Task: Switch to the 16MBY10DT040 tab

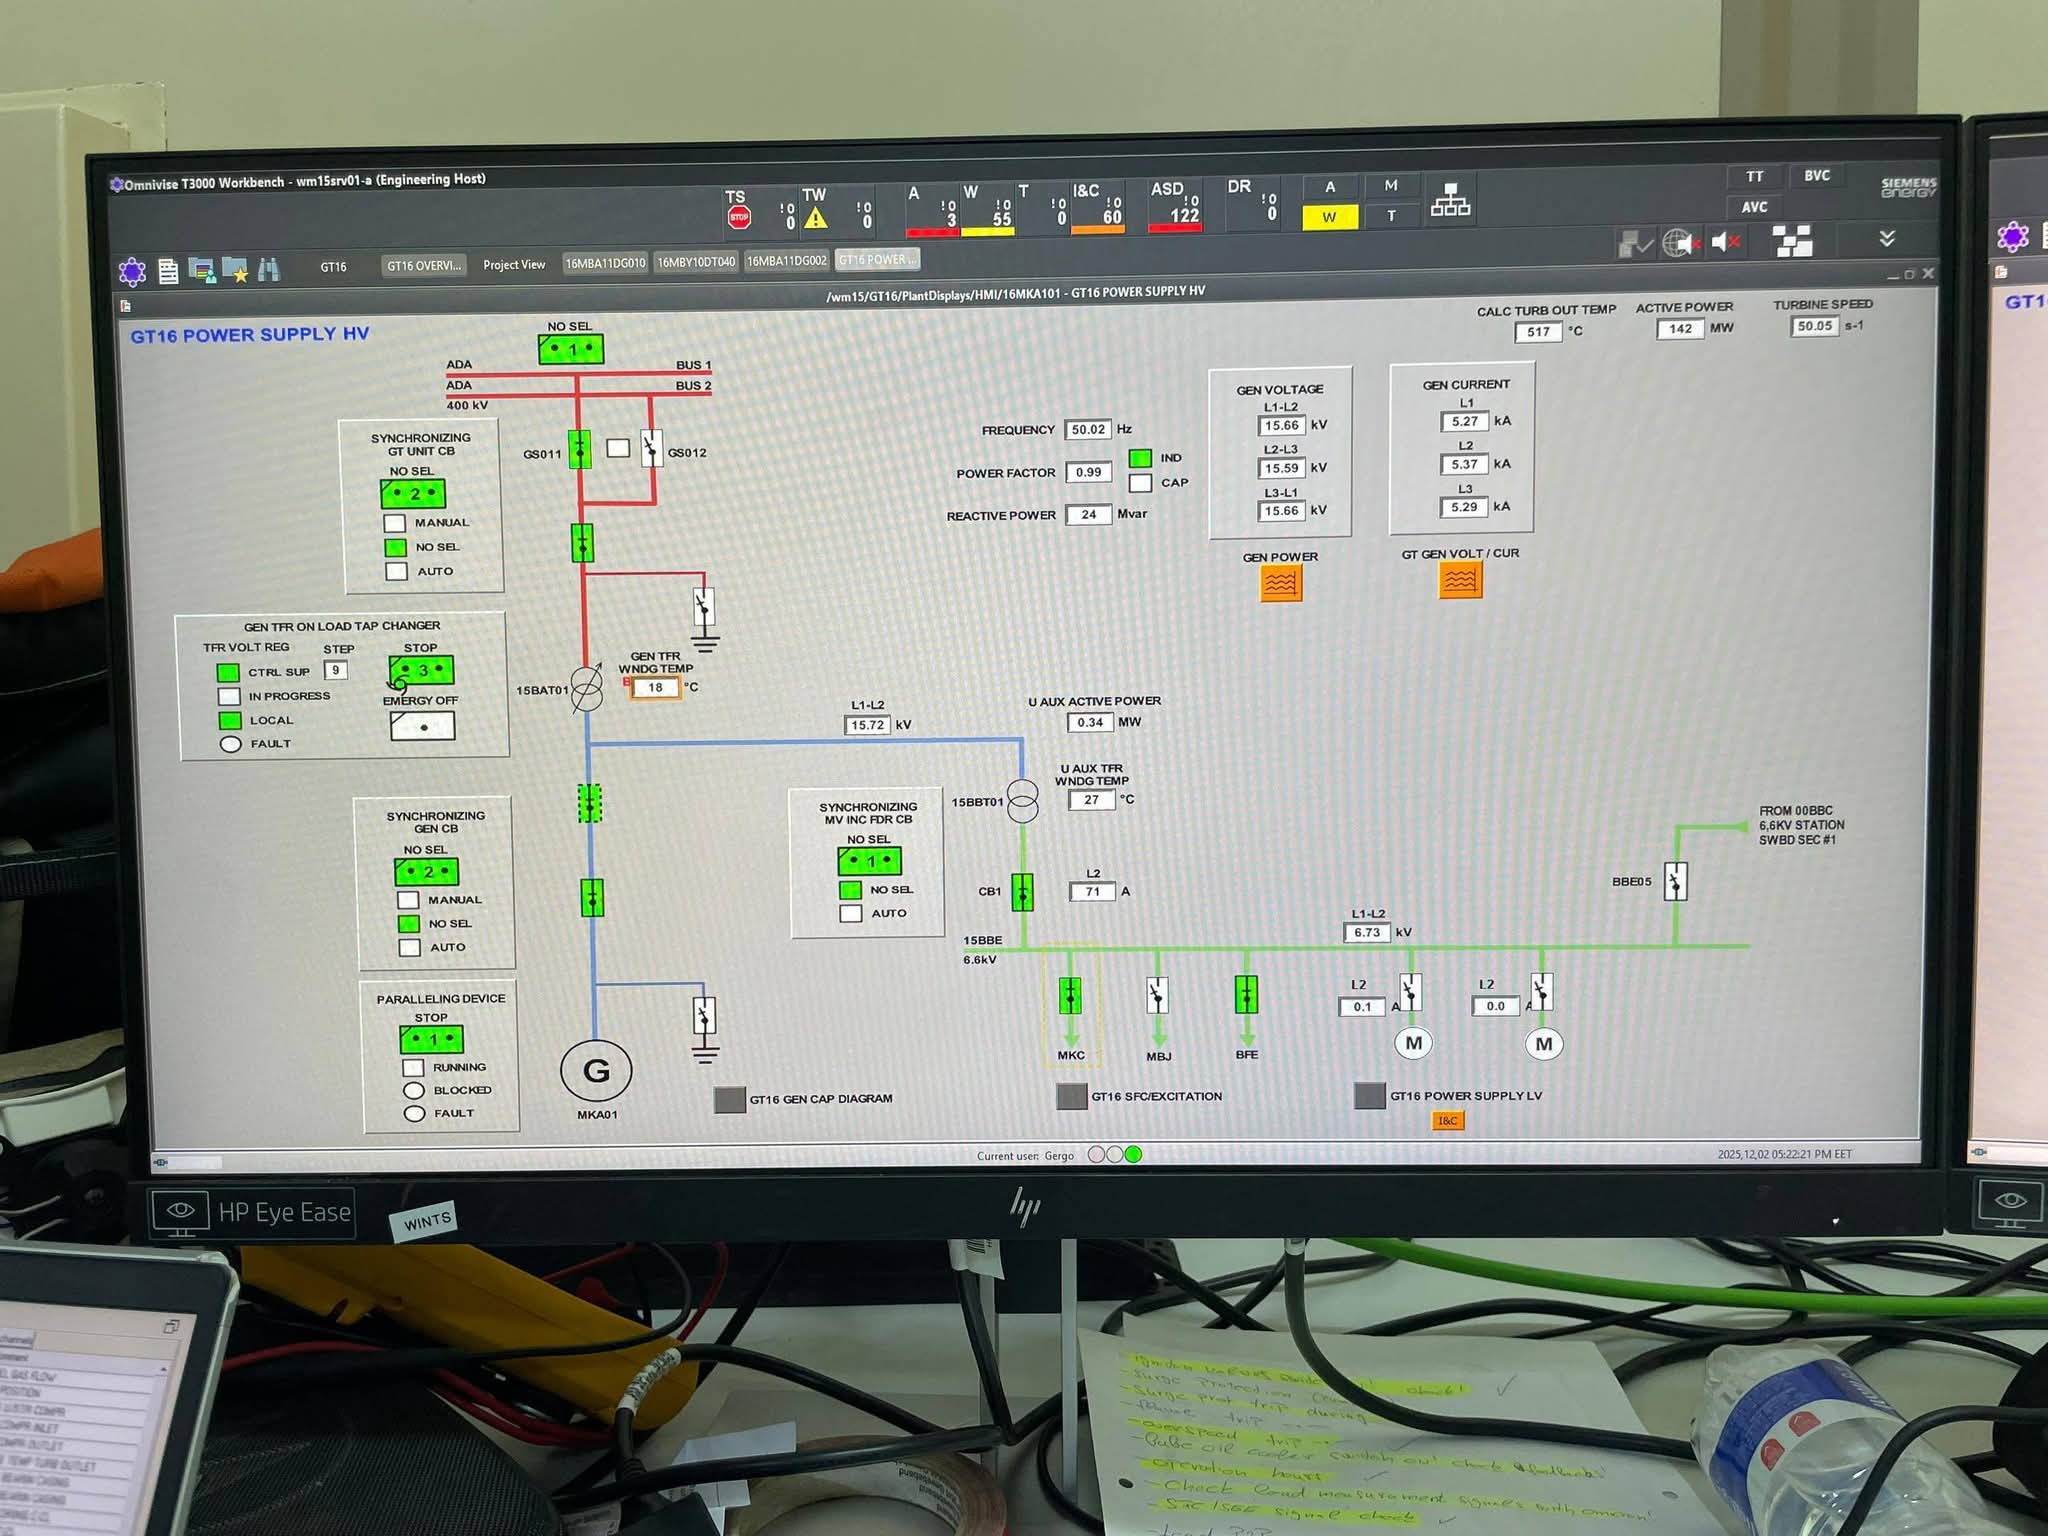Action: tap(696, 262)
